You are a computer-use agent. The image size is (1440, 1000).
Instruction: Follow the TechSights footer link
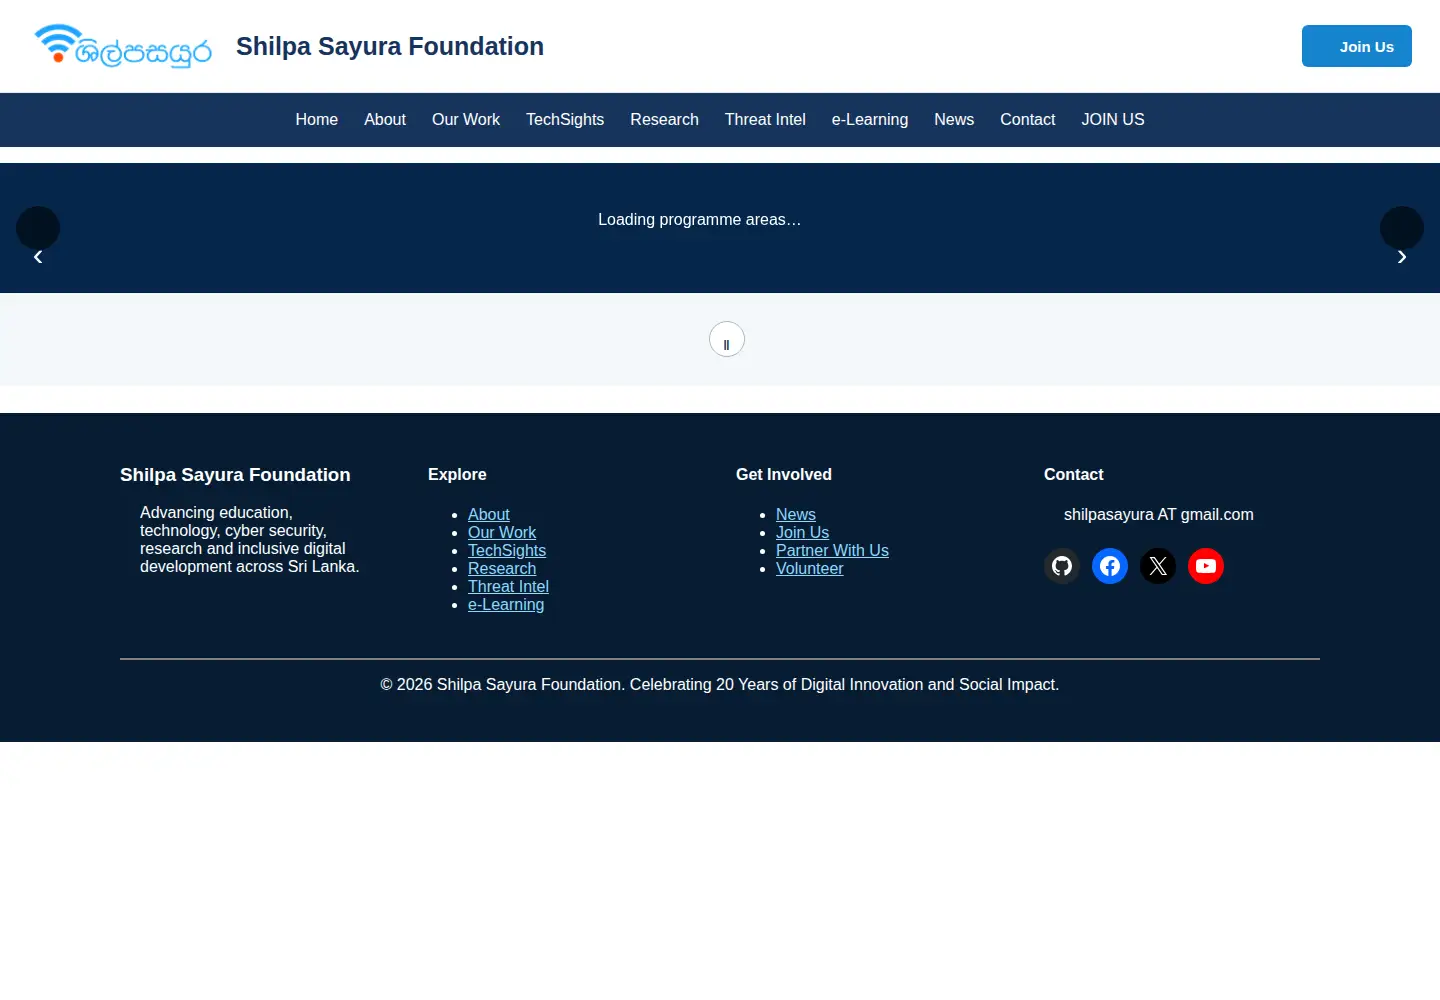tap(507, 550)
